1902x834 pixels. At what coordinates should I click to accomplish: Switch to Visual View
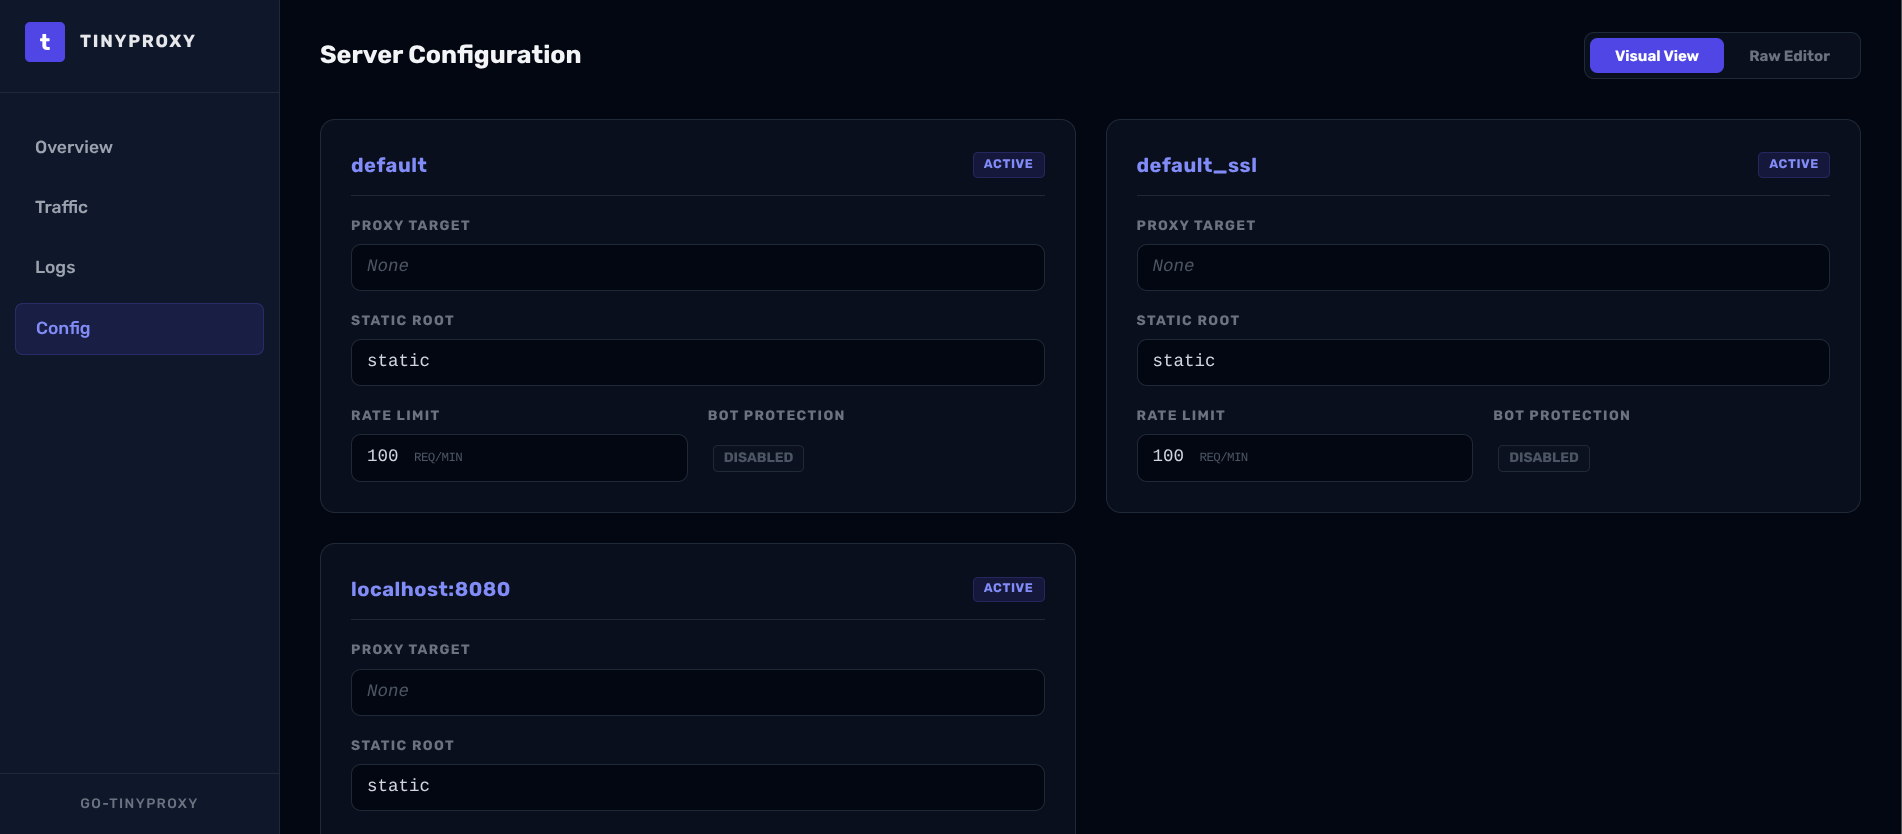[x=1656, y=56]
